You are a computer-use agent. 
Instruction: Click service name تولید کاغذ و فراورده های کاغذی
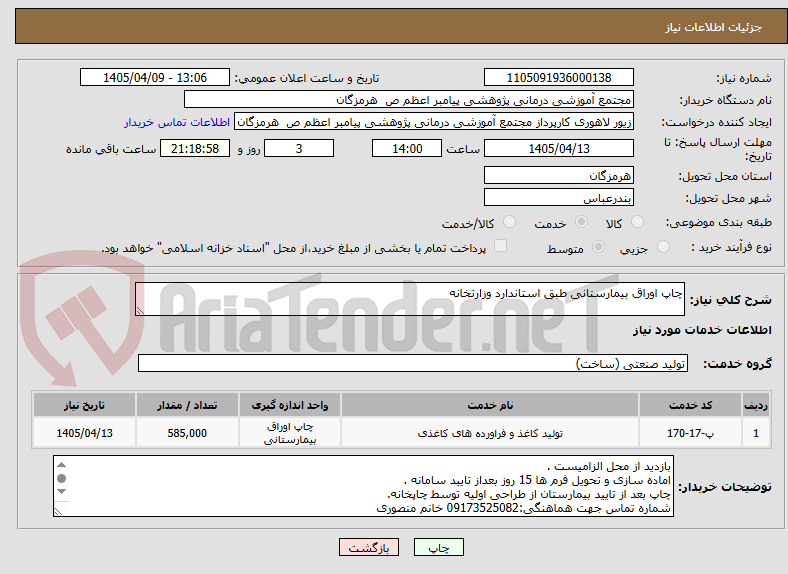[x=490, y=433]
